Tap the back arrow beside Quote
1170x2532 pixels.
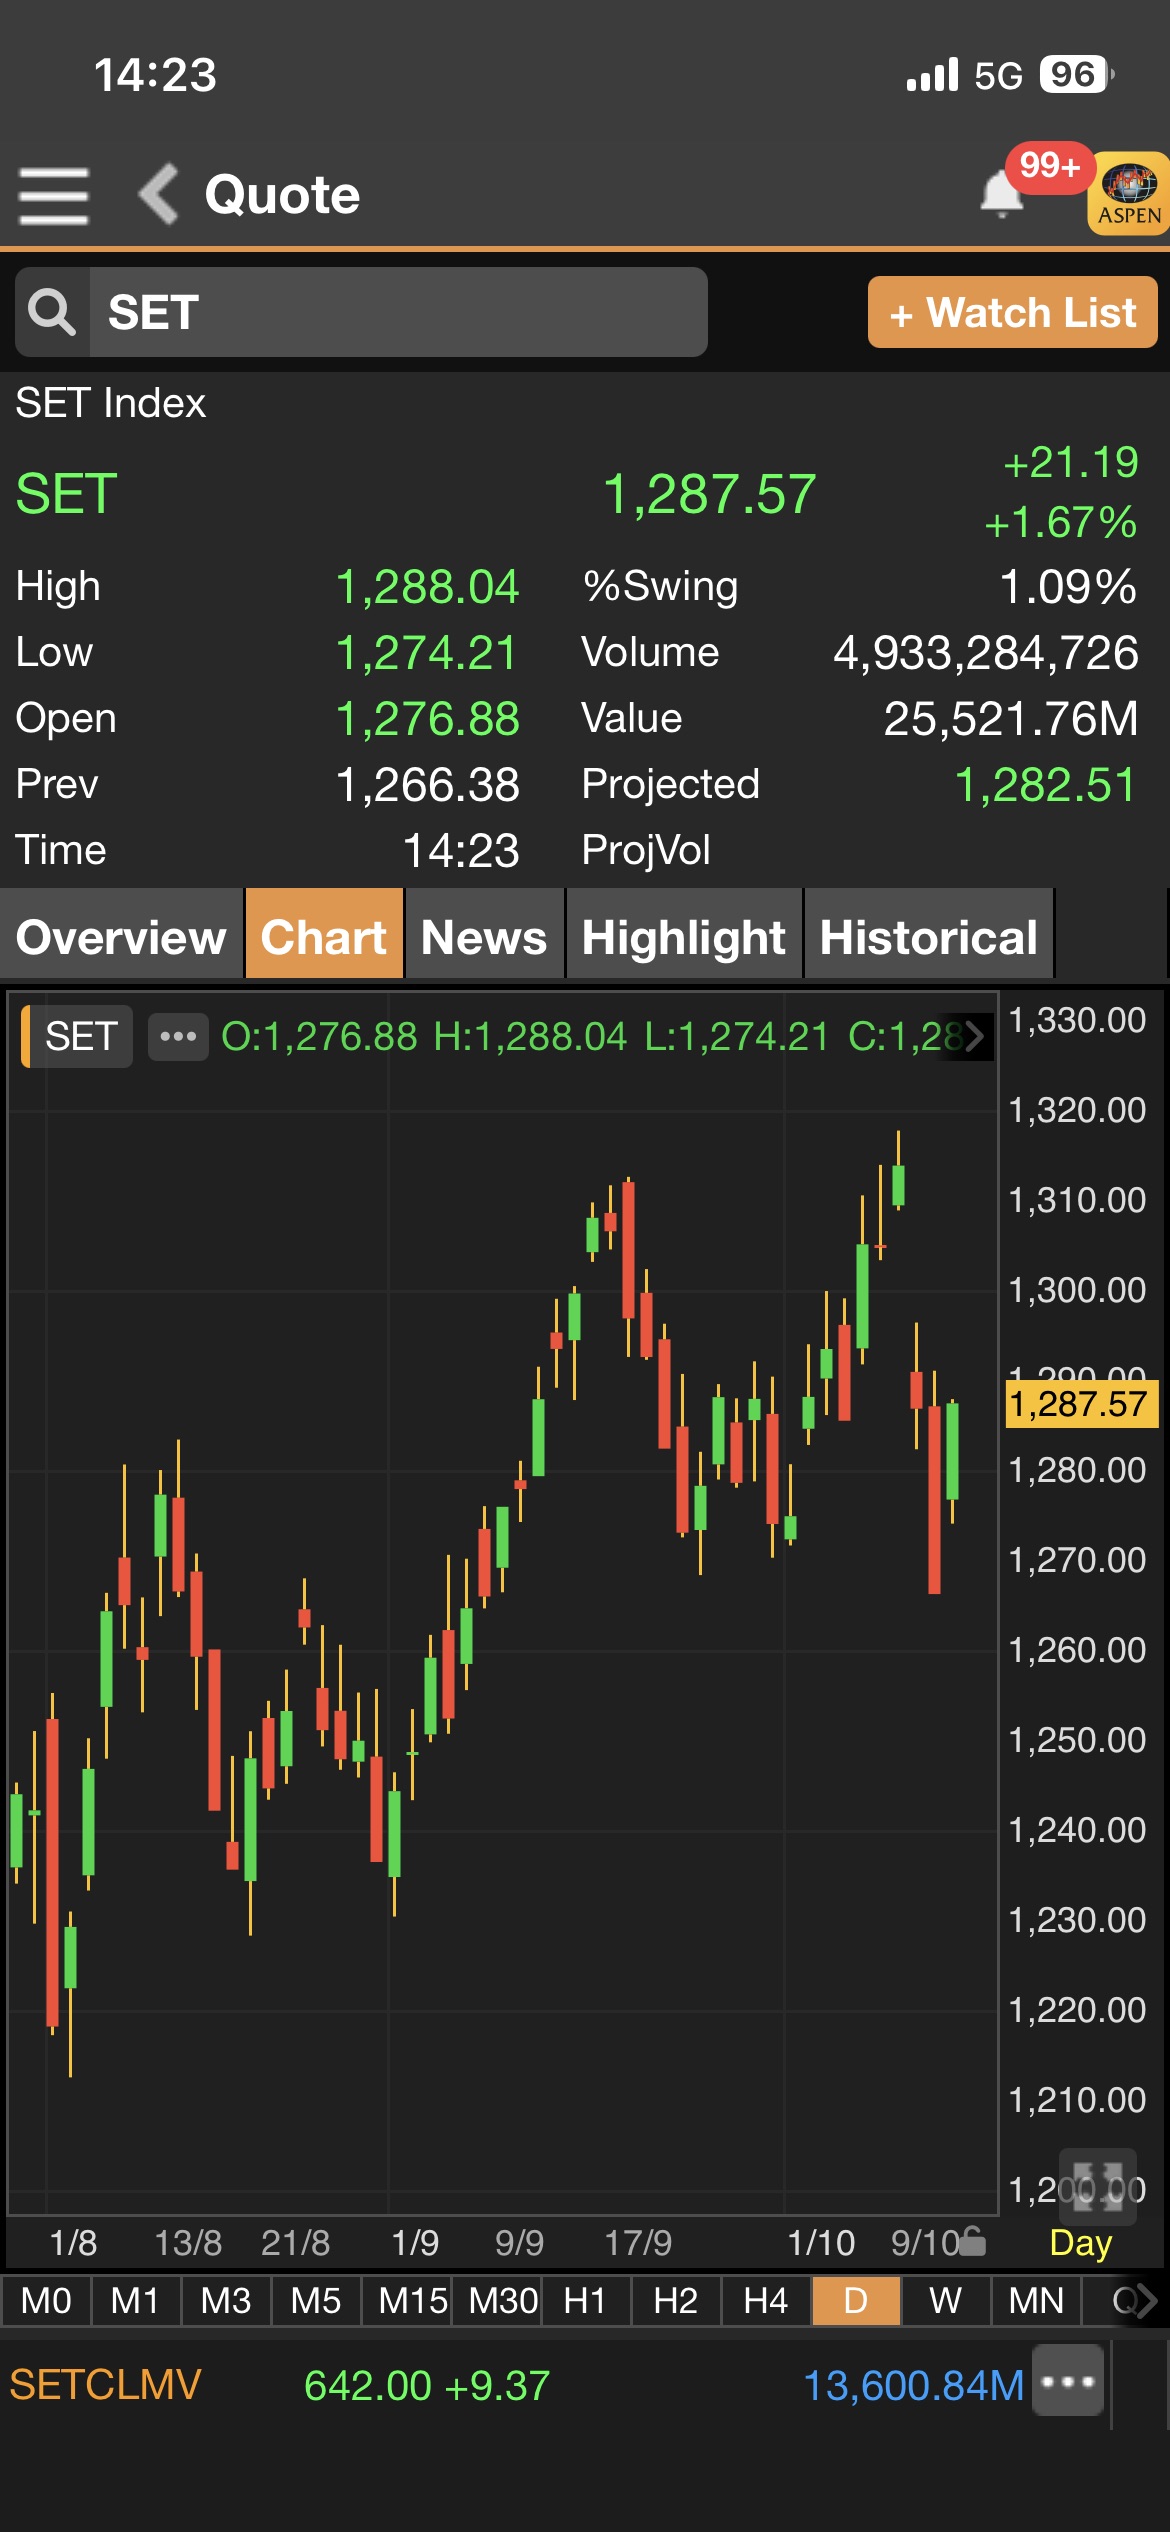click(158, 194)
